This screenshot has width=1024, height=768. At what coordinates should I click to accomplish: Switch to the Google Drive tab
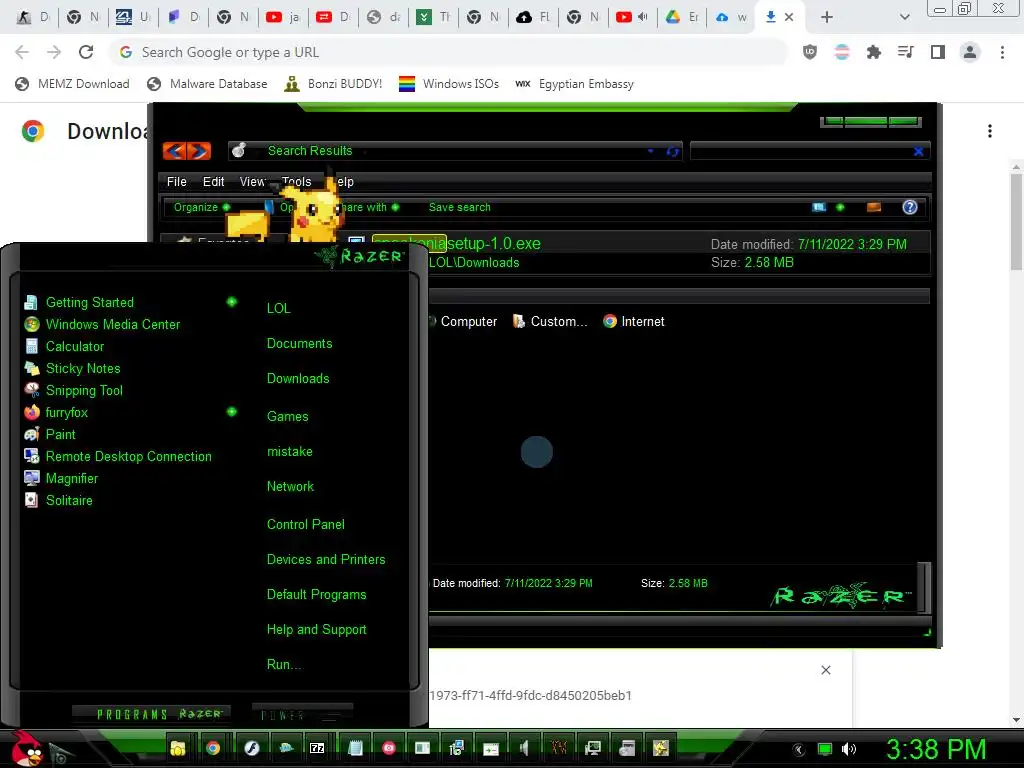682,18
